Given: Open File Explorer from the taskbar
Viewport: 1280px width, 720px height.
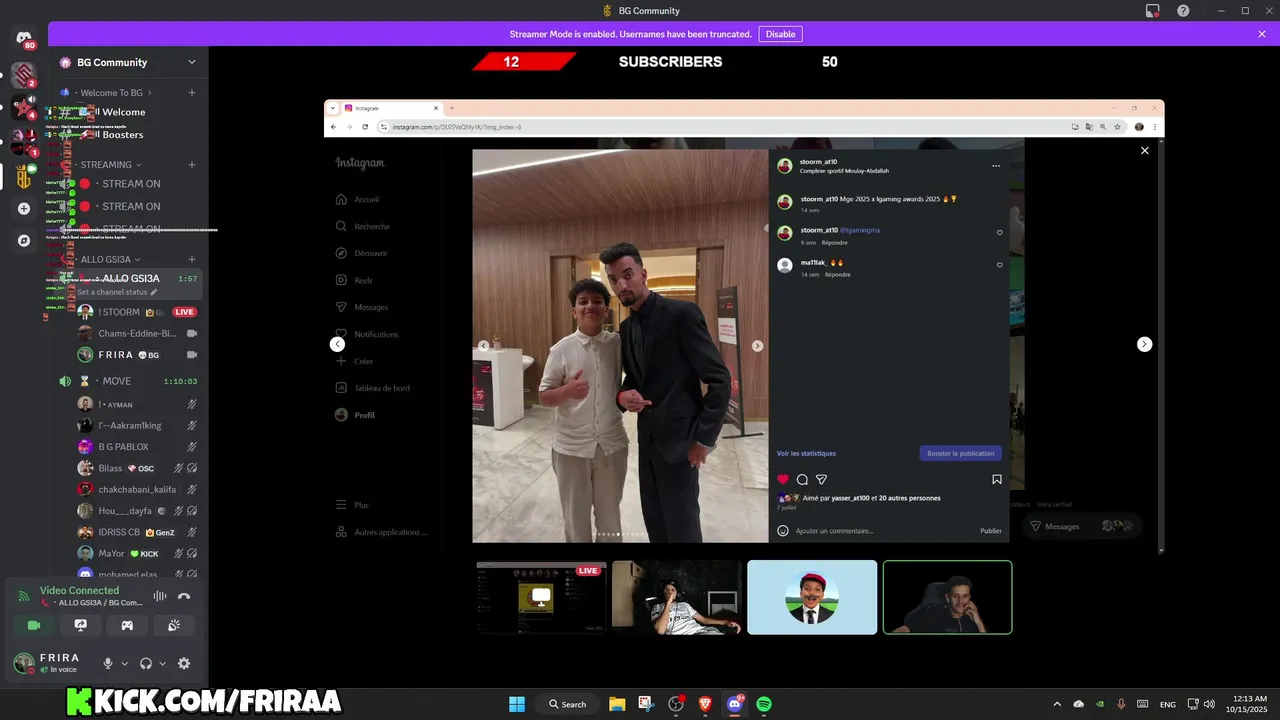Looking at the screenshot, I should click(617, 704).
